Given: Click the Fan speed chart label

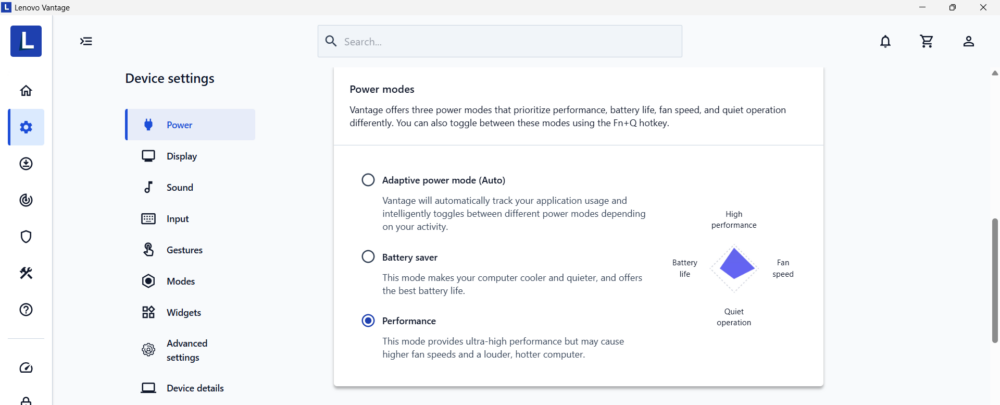Looking at the screenshot, I should [x=783, y=269].
